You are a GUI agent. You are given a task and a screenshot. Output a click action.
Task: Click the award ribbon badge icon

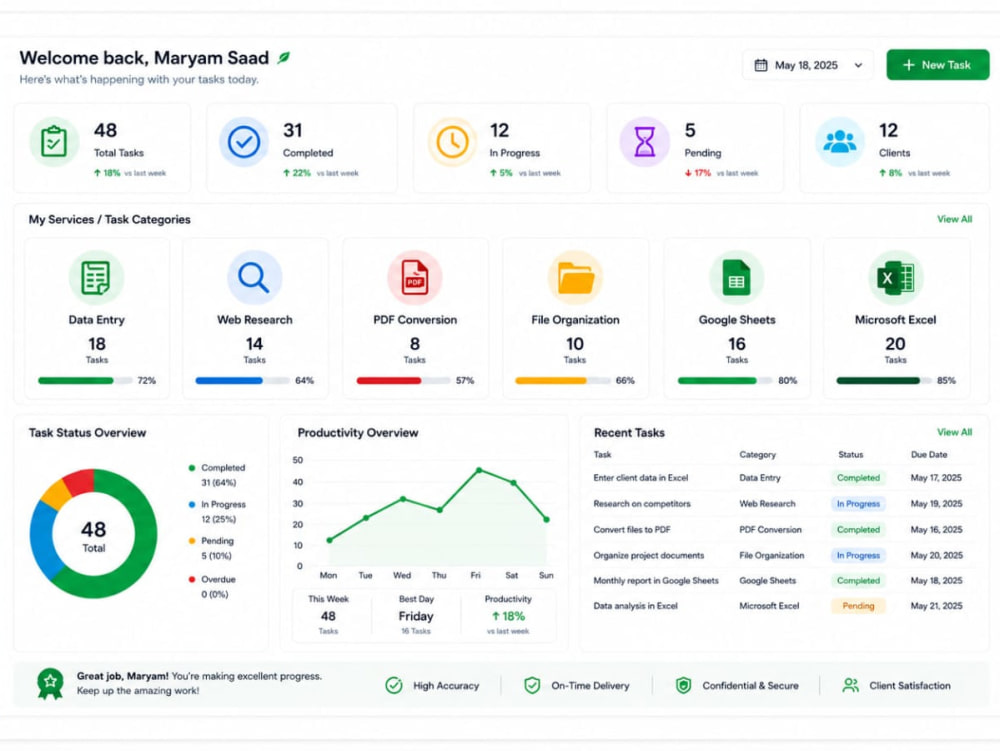point(50,683)
